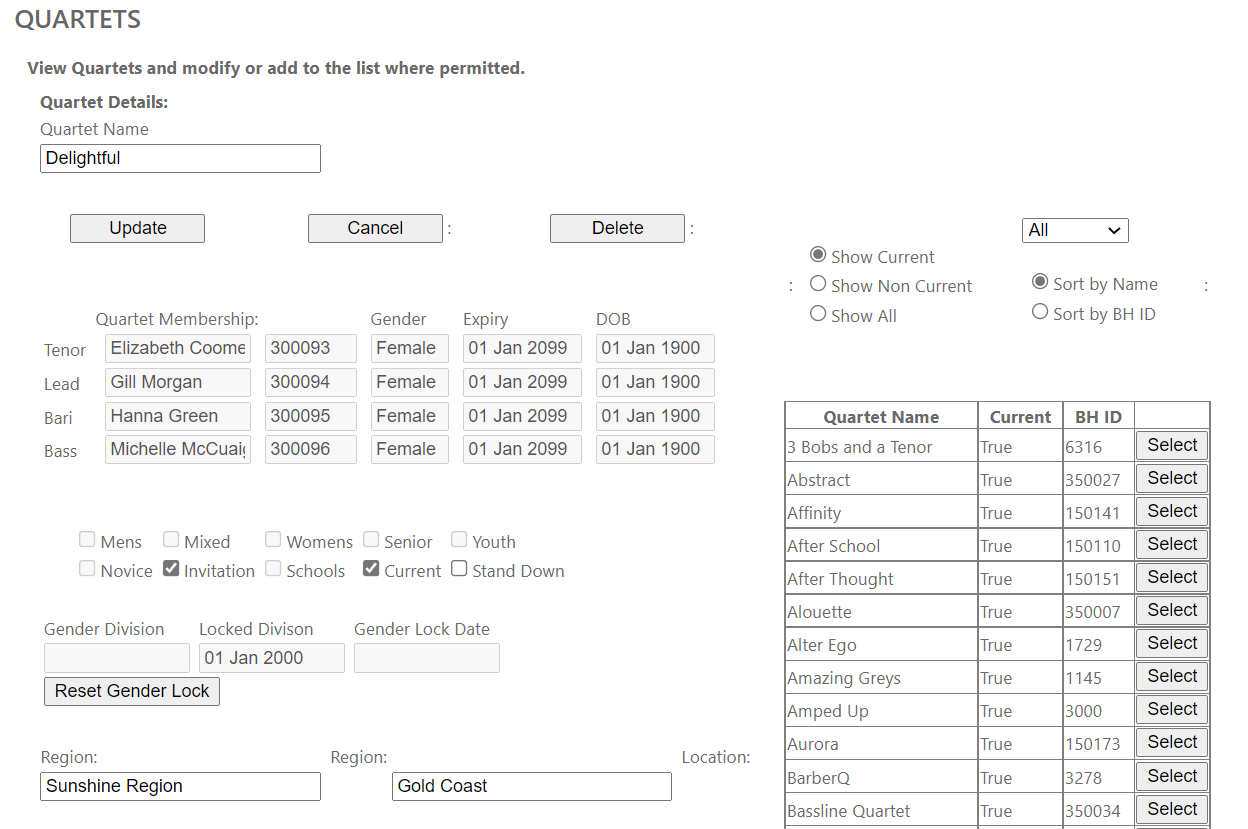Click the Sunshine Region input field

(x=180, y=786)
